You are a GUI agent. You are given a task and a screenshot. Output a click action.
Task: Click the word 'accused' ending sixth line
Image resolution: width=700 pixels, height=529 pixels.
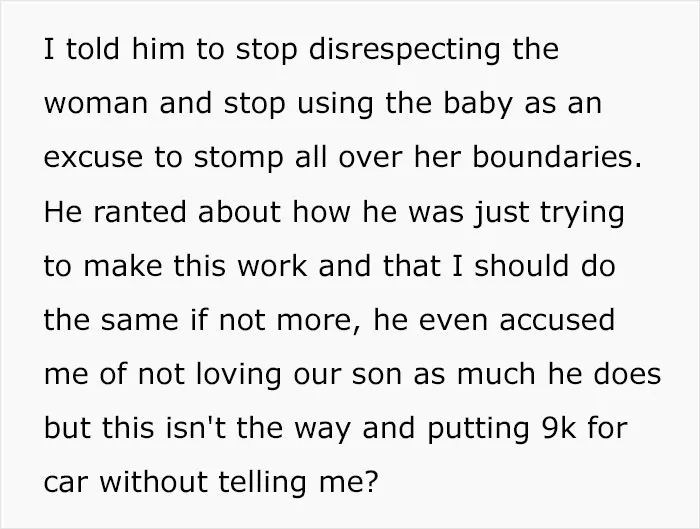click(557, 320)
